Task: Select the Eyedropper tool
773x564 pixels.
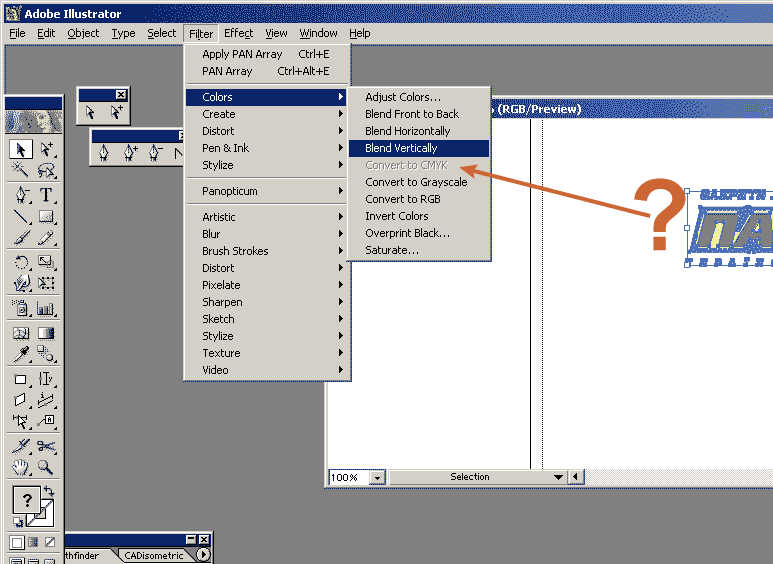Action: (x=21, y=354)
